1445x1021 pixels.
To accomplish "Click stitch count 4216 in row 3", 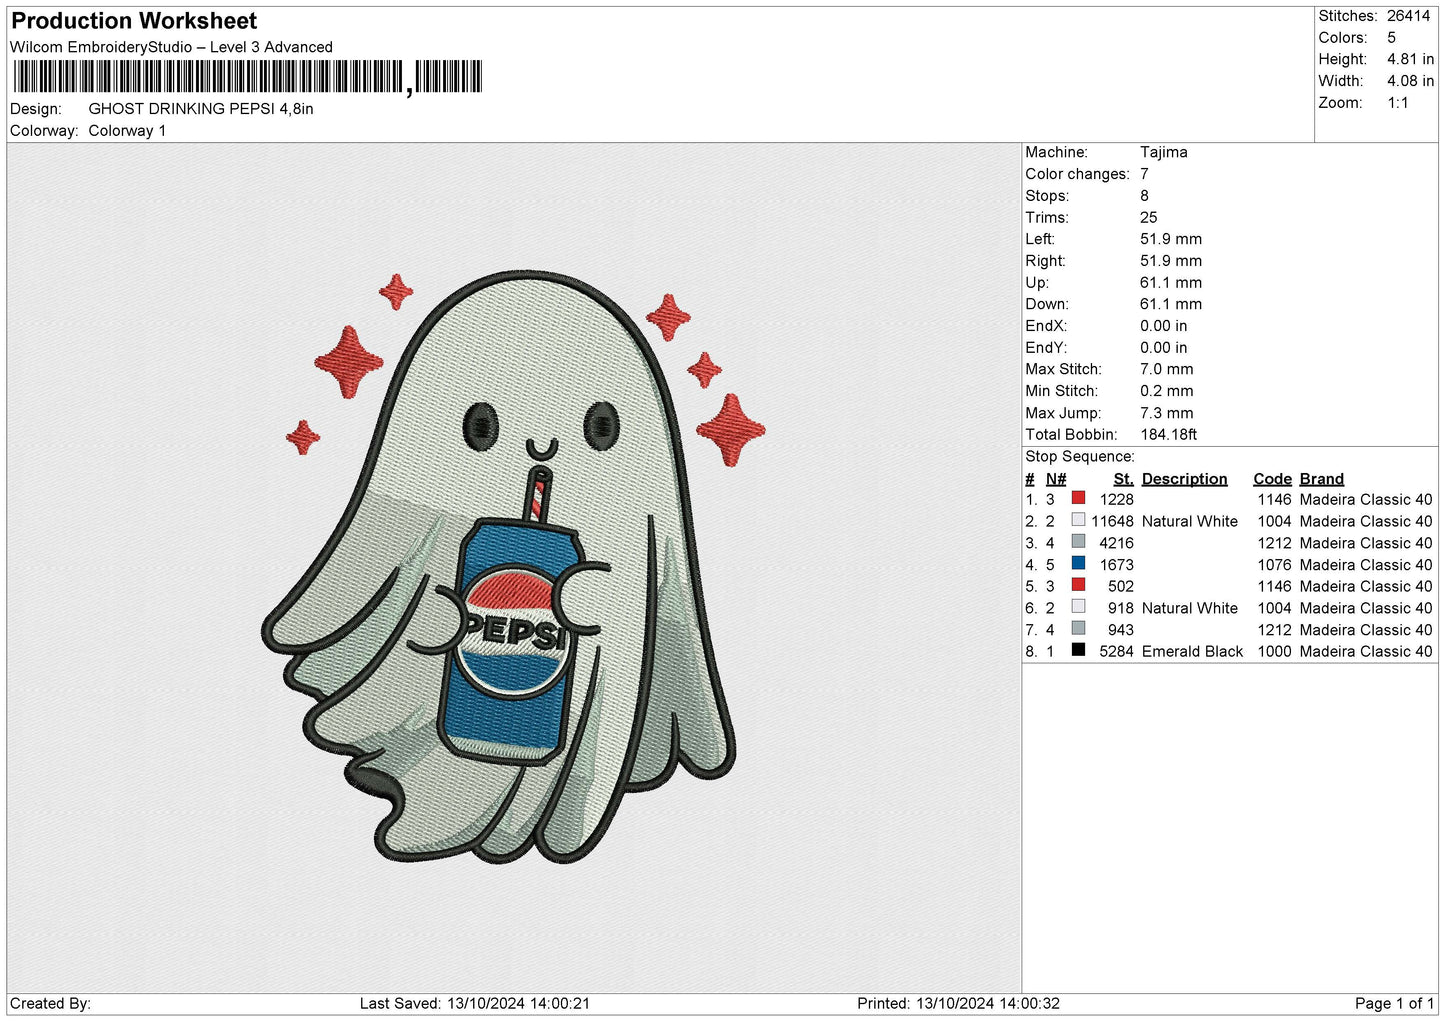I will pyautogui.click(x=1116, y=543).
